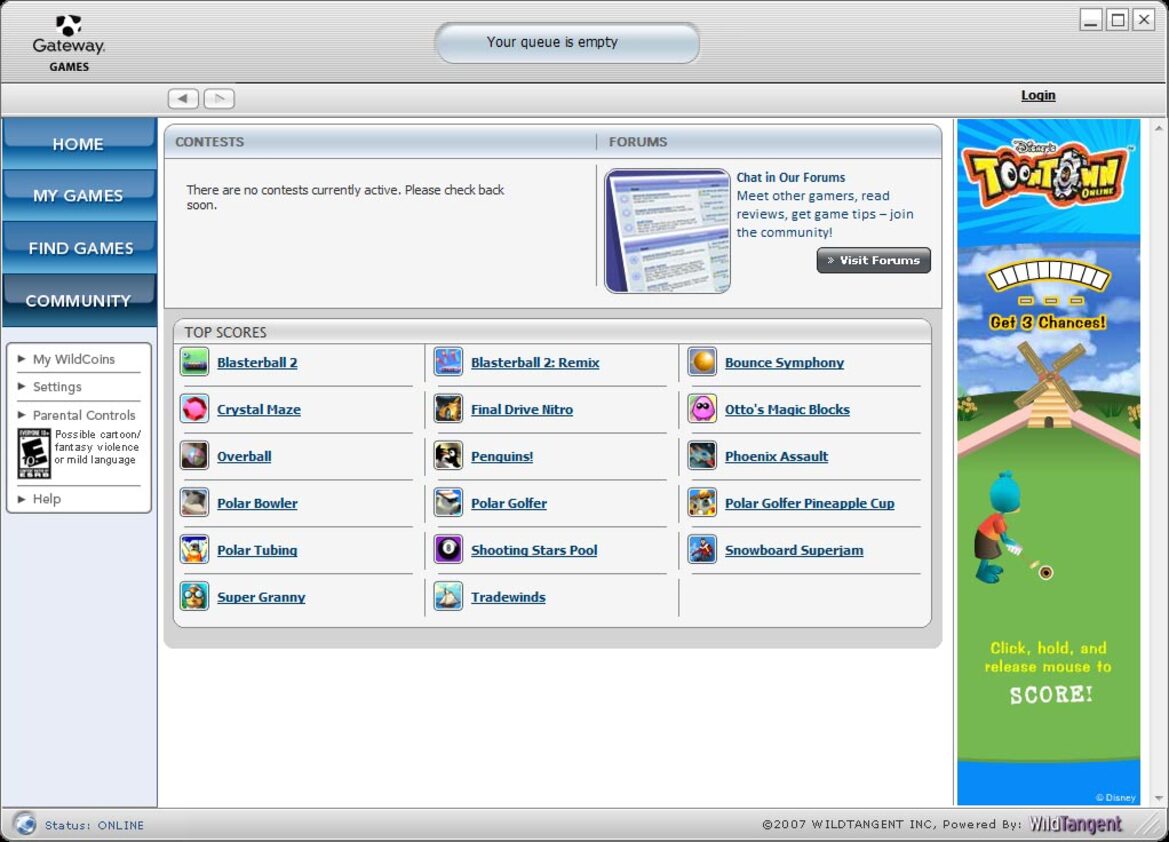This screenshot has width=1169, height=842.
Task: Expand Parental Controls in sidebar
Action: [x=77, y=415]
